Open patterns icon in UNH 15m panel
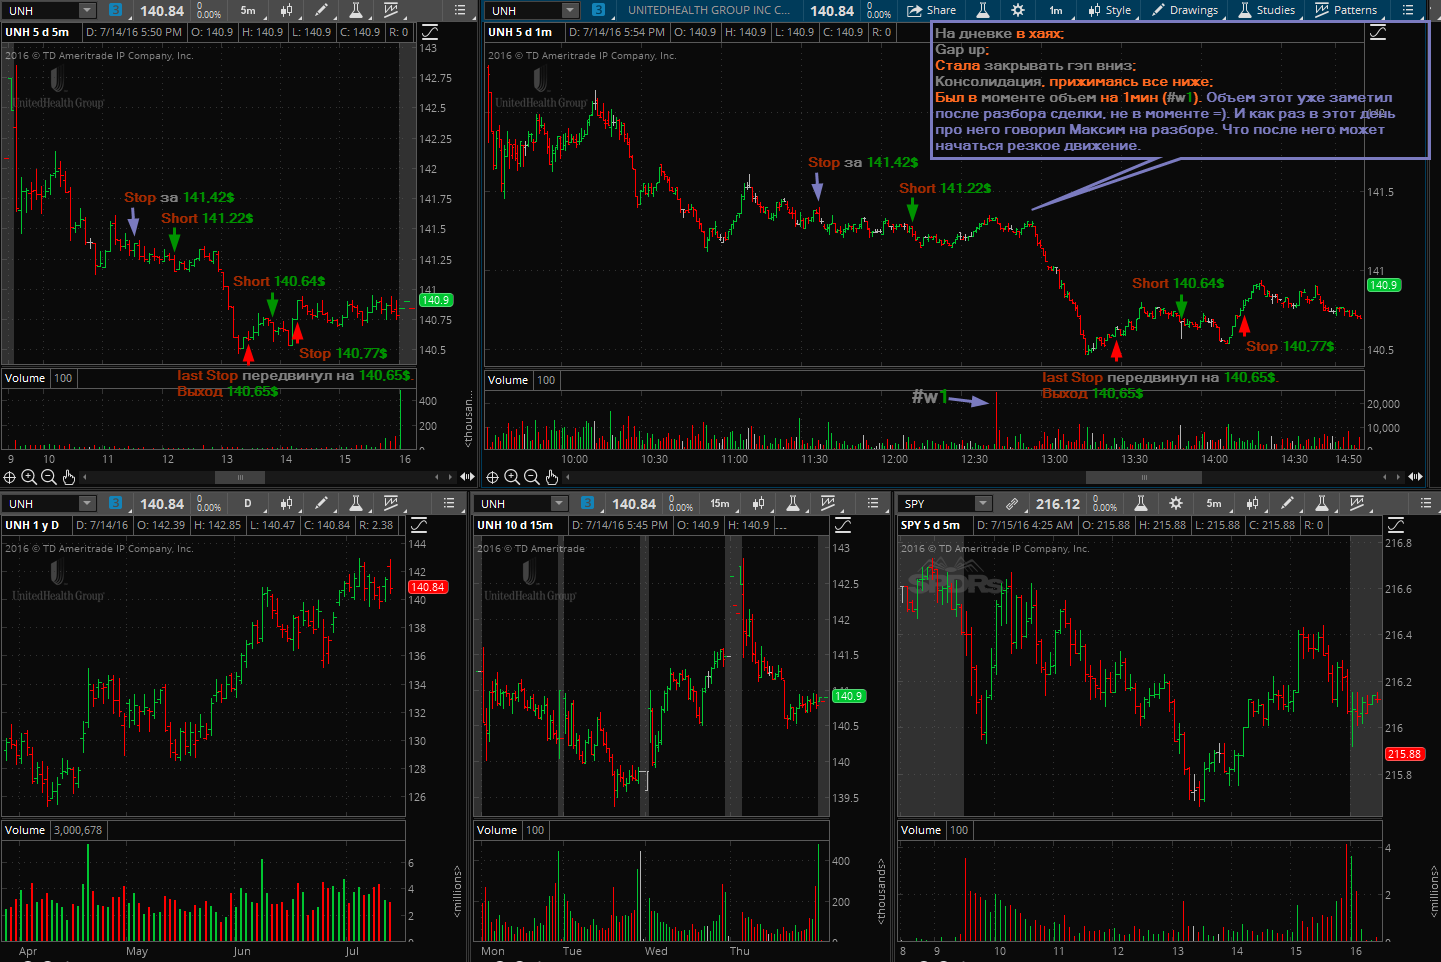The width and height of the screenshot is (1441, 962). pos(828,503)
